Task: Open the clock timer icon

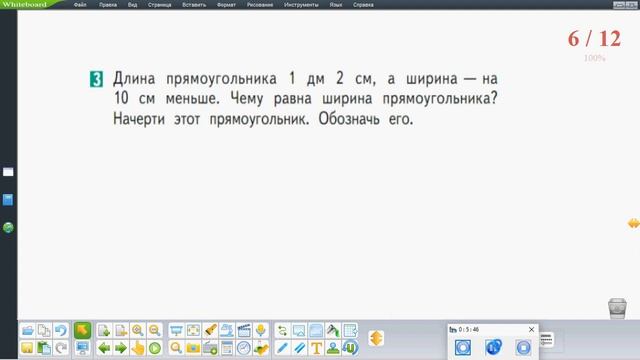Action: (x=244, y=348)
